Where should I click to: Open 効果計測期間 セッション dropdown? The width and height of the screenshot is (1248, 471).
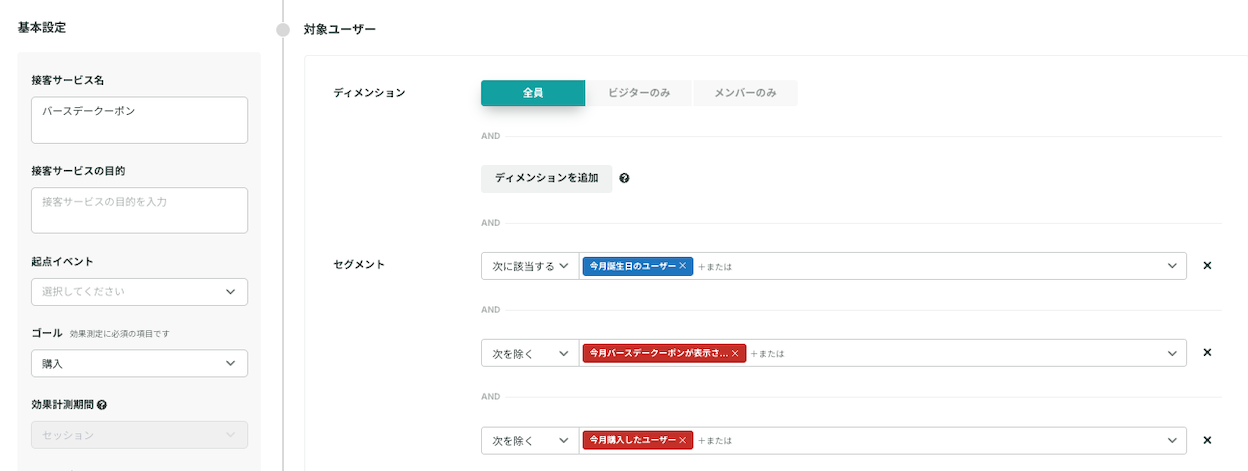pyautogui.click(x=139, y=435)
